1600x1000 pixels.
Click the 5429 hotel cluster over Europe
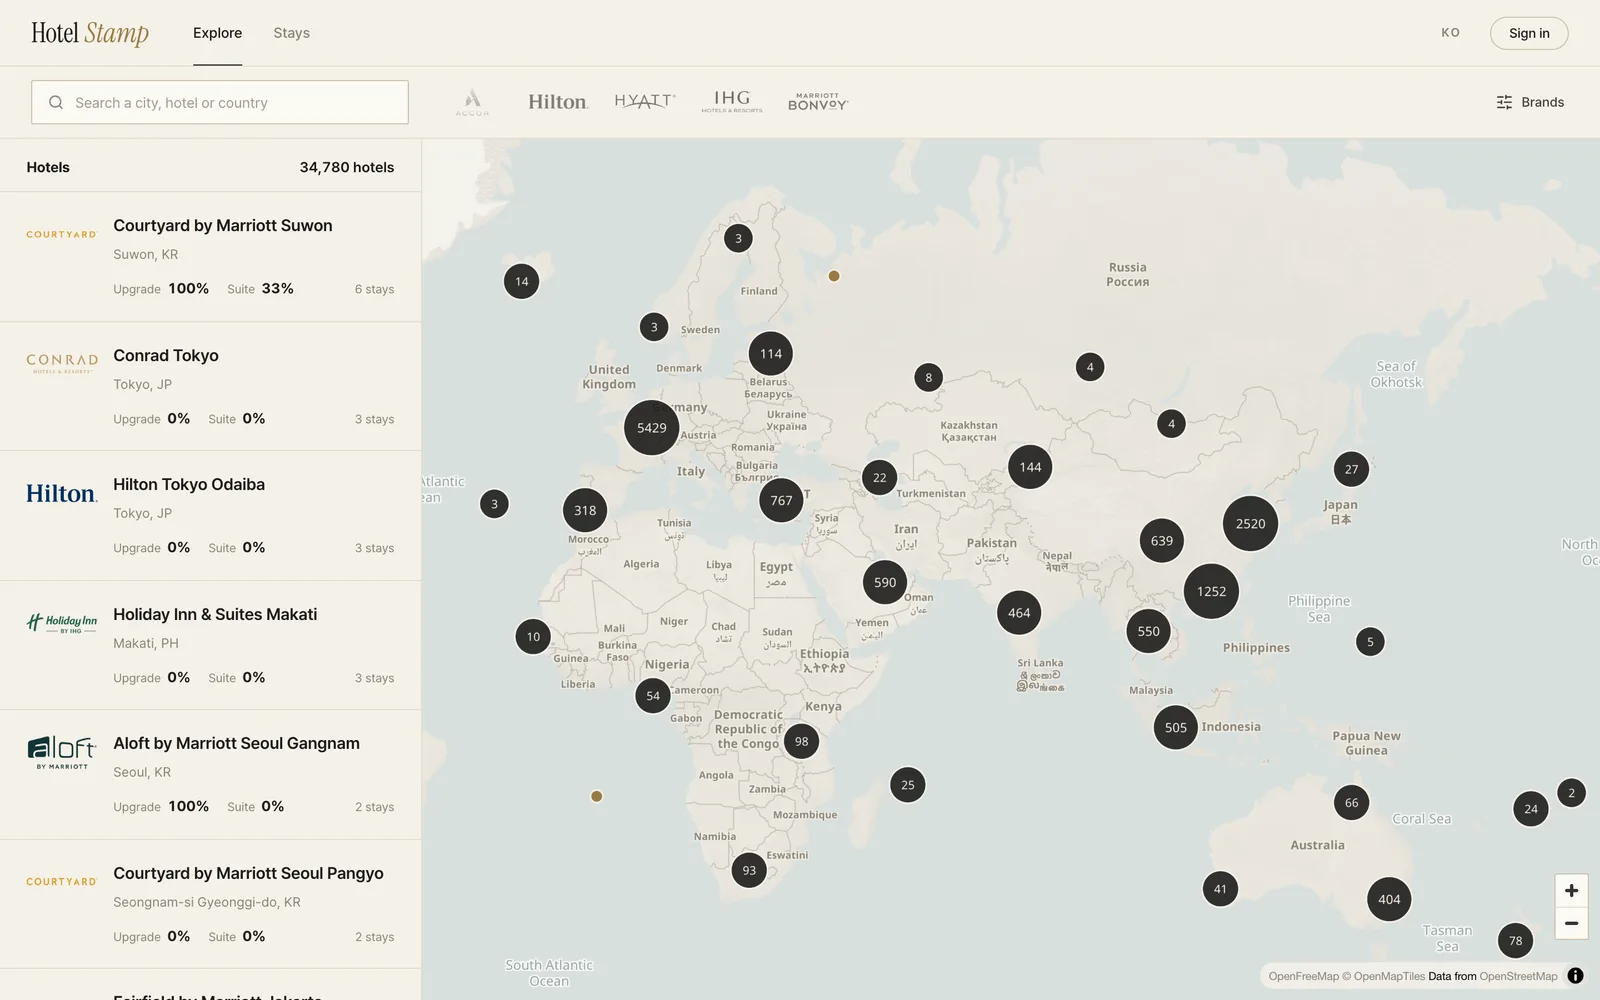tap(651, 427)
